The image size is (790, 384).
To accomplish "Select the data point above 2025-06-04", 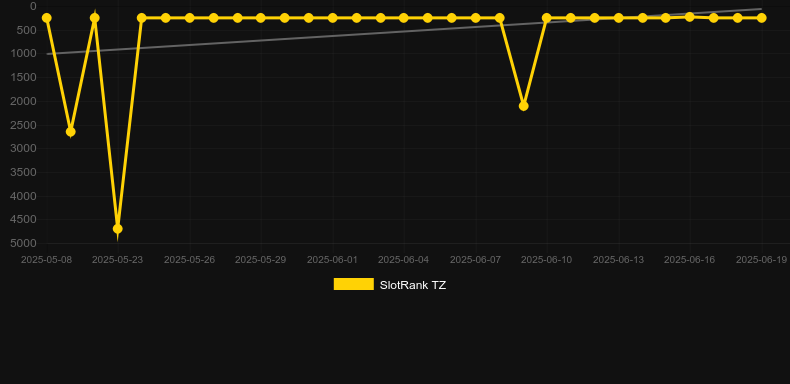I will (x=404, y=18).
